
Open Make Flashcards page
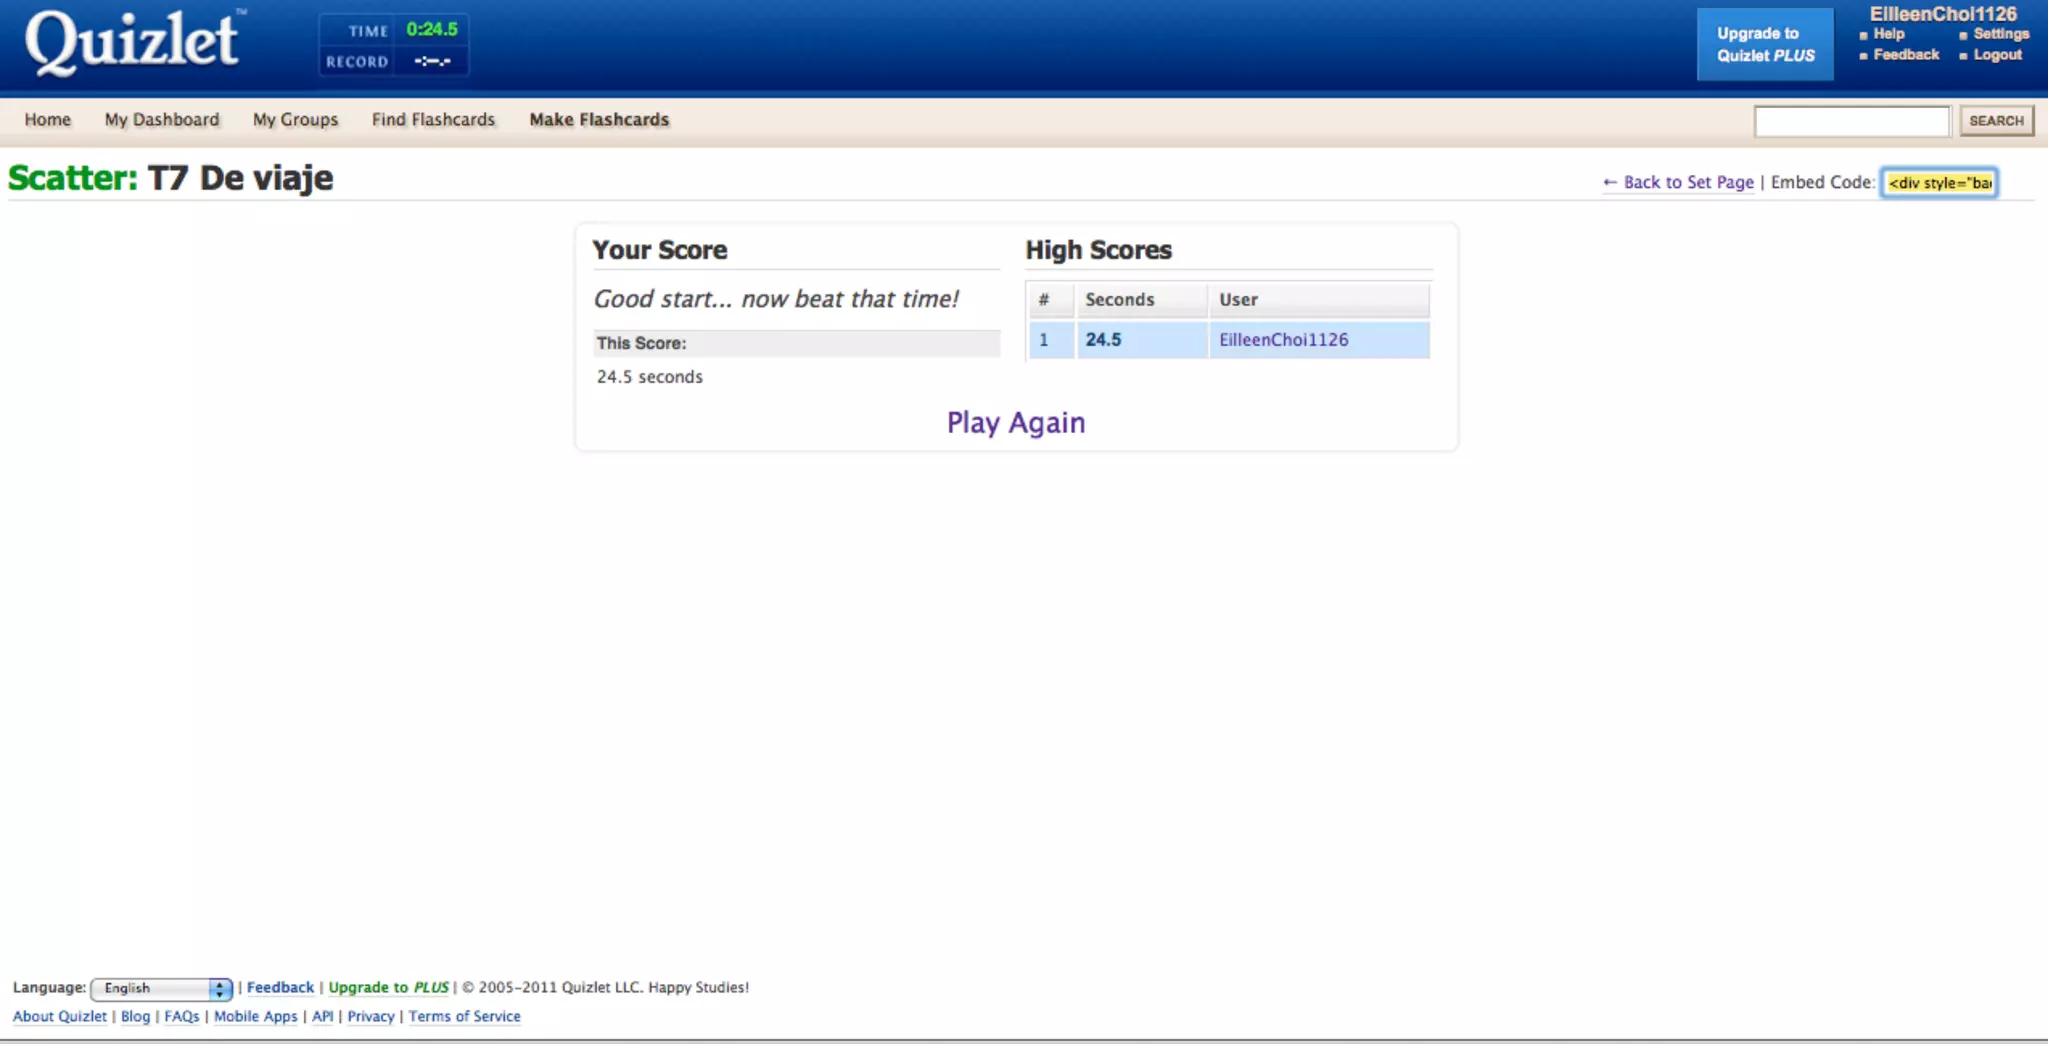[600, 120]
